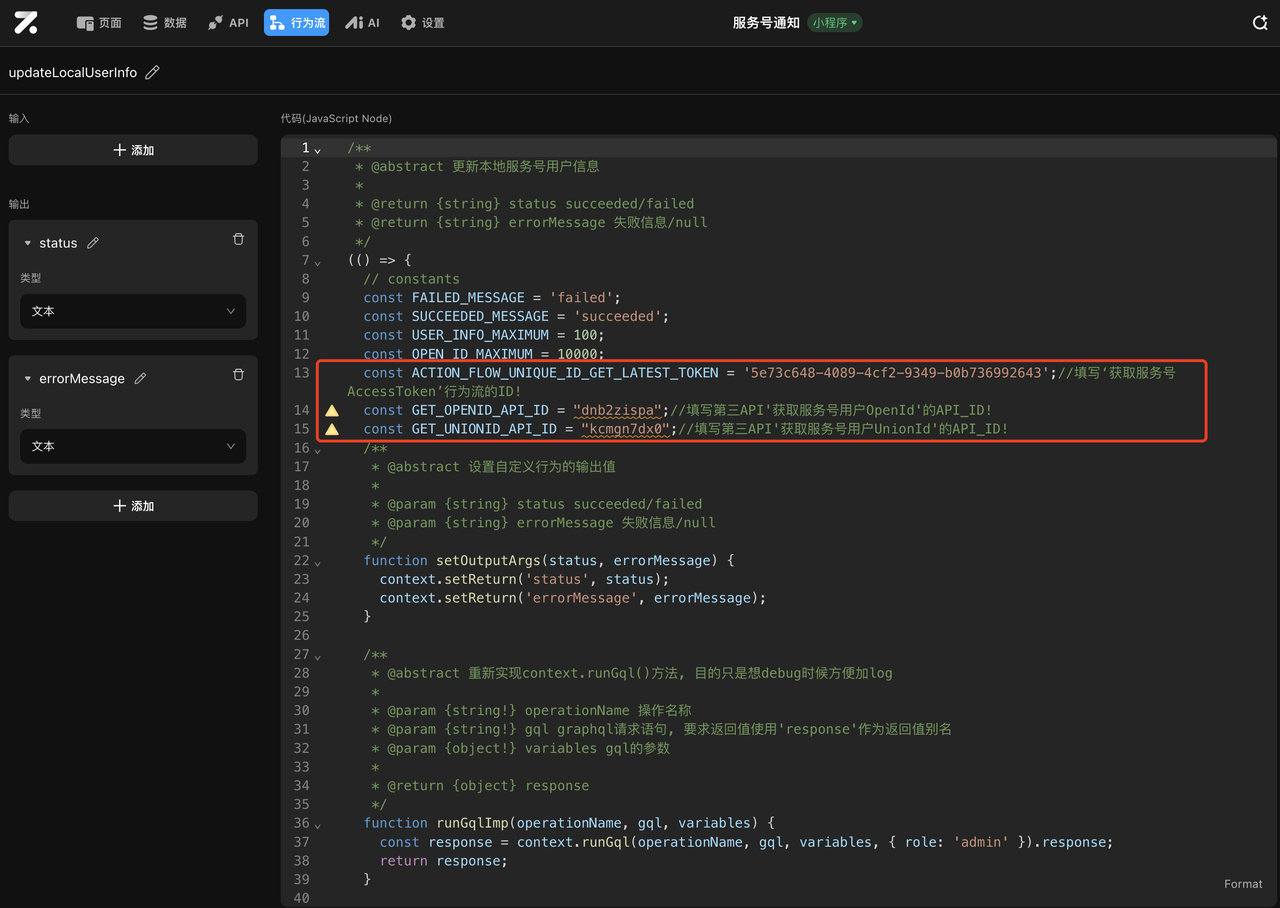Click runGqlImp function name on line 36
1280x908 pixels.
[x=472, y=823]
